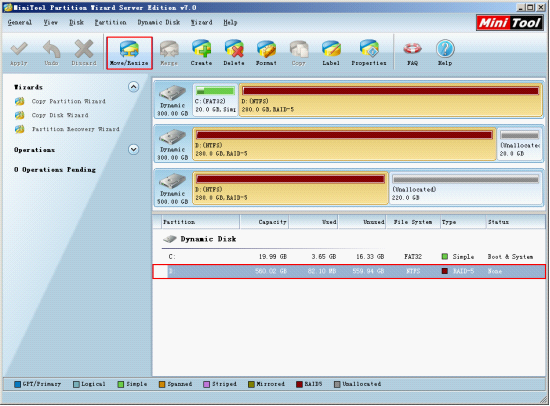Sort by File System column header

coord(413,222)
